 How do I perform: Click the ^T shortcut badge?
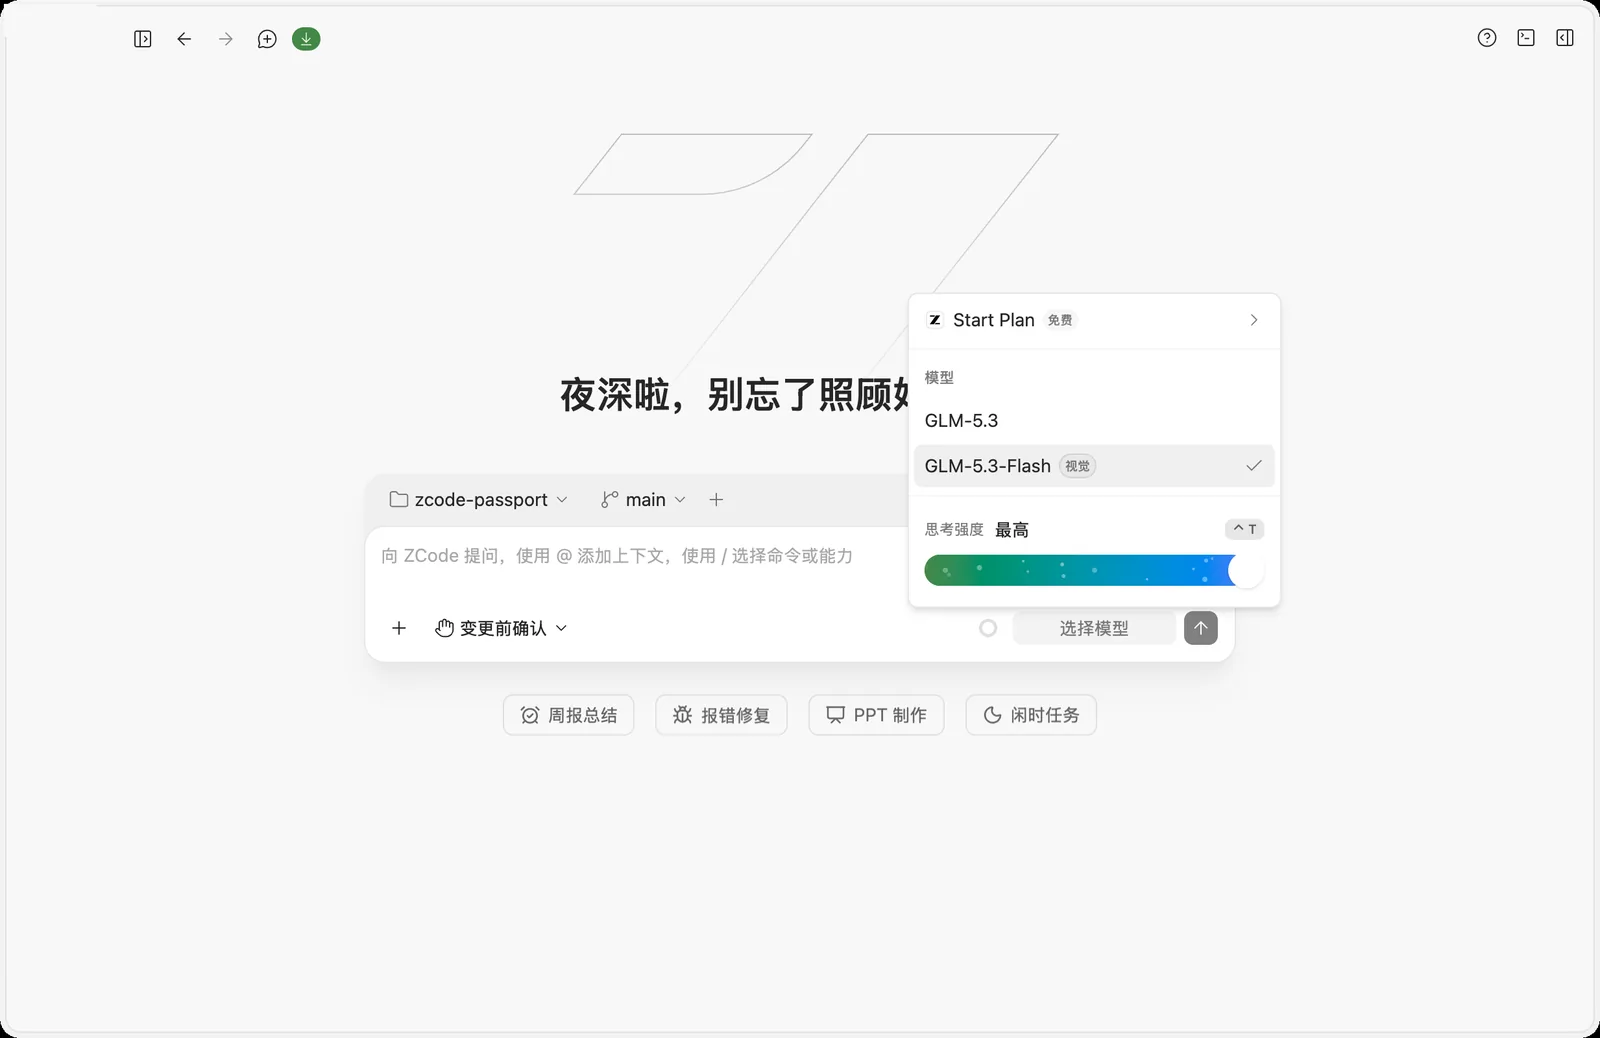tap(1244, 529)
